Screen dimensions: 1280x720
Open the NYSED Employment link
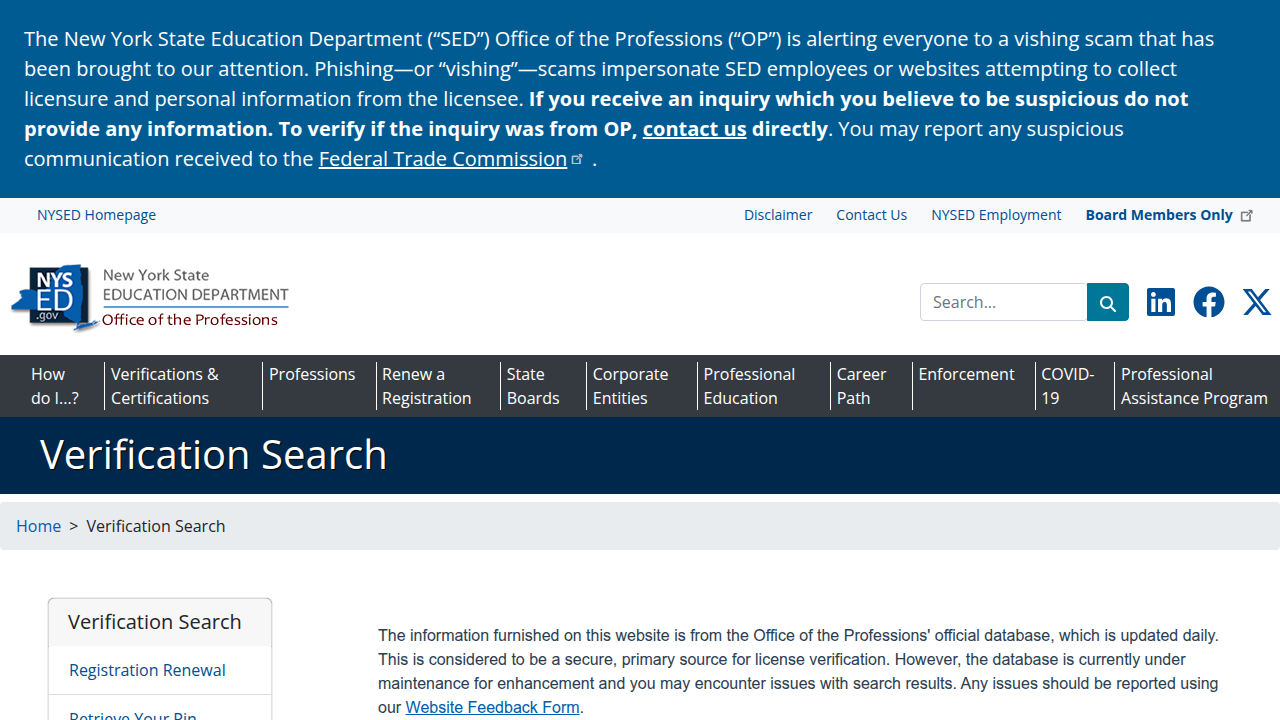tap(996, 215)
